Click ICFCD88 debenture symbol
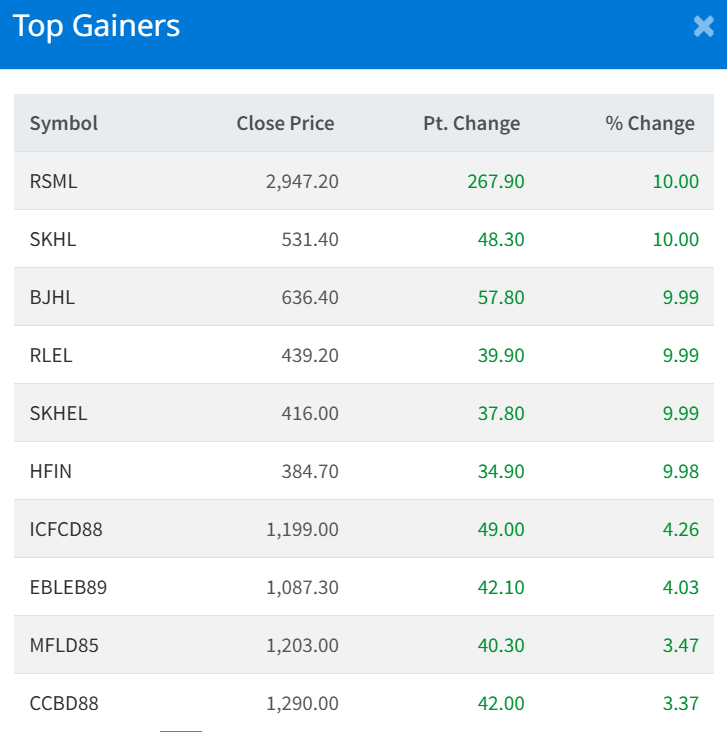This screenshot has height=732, width=727. tap(66, 529)
